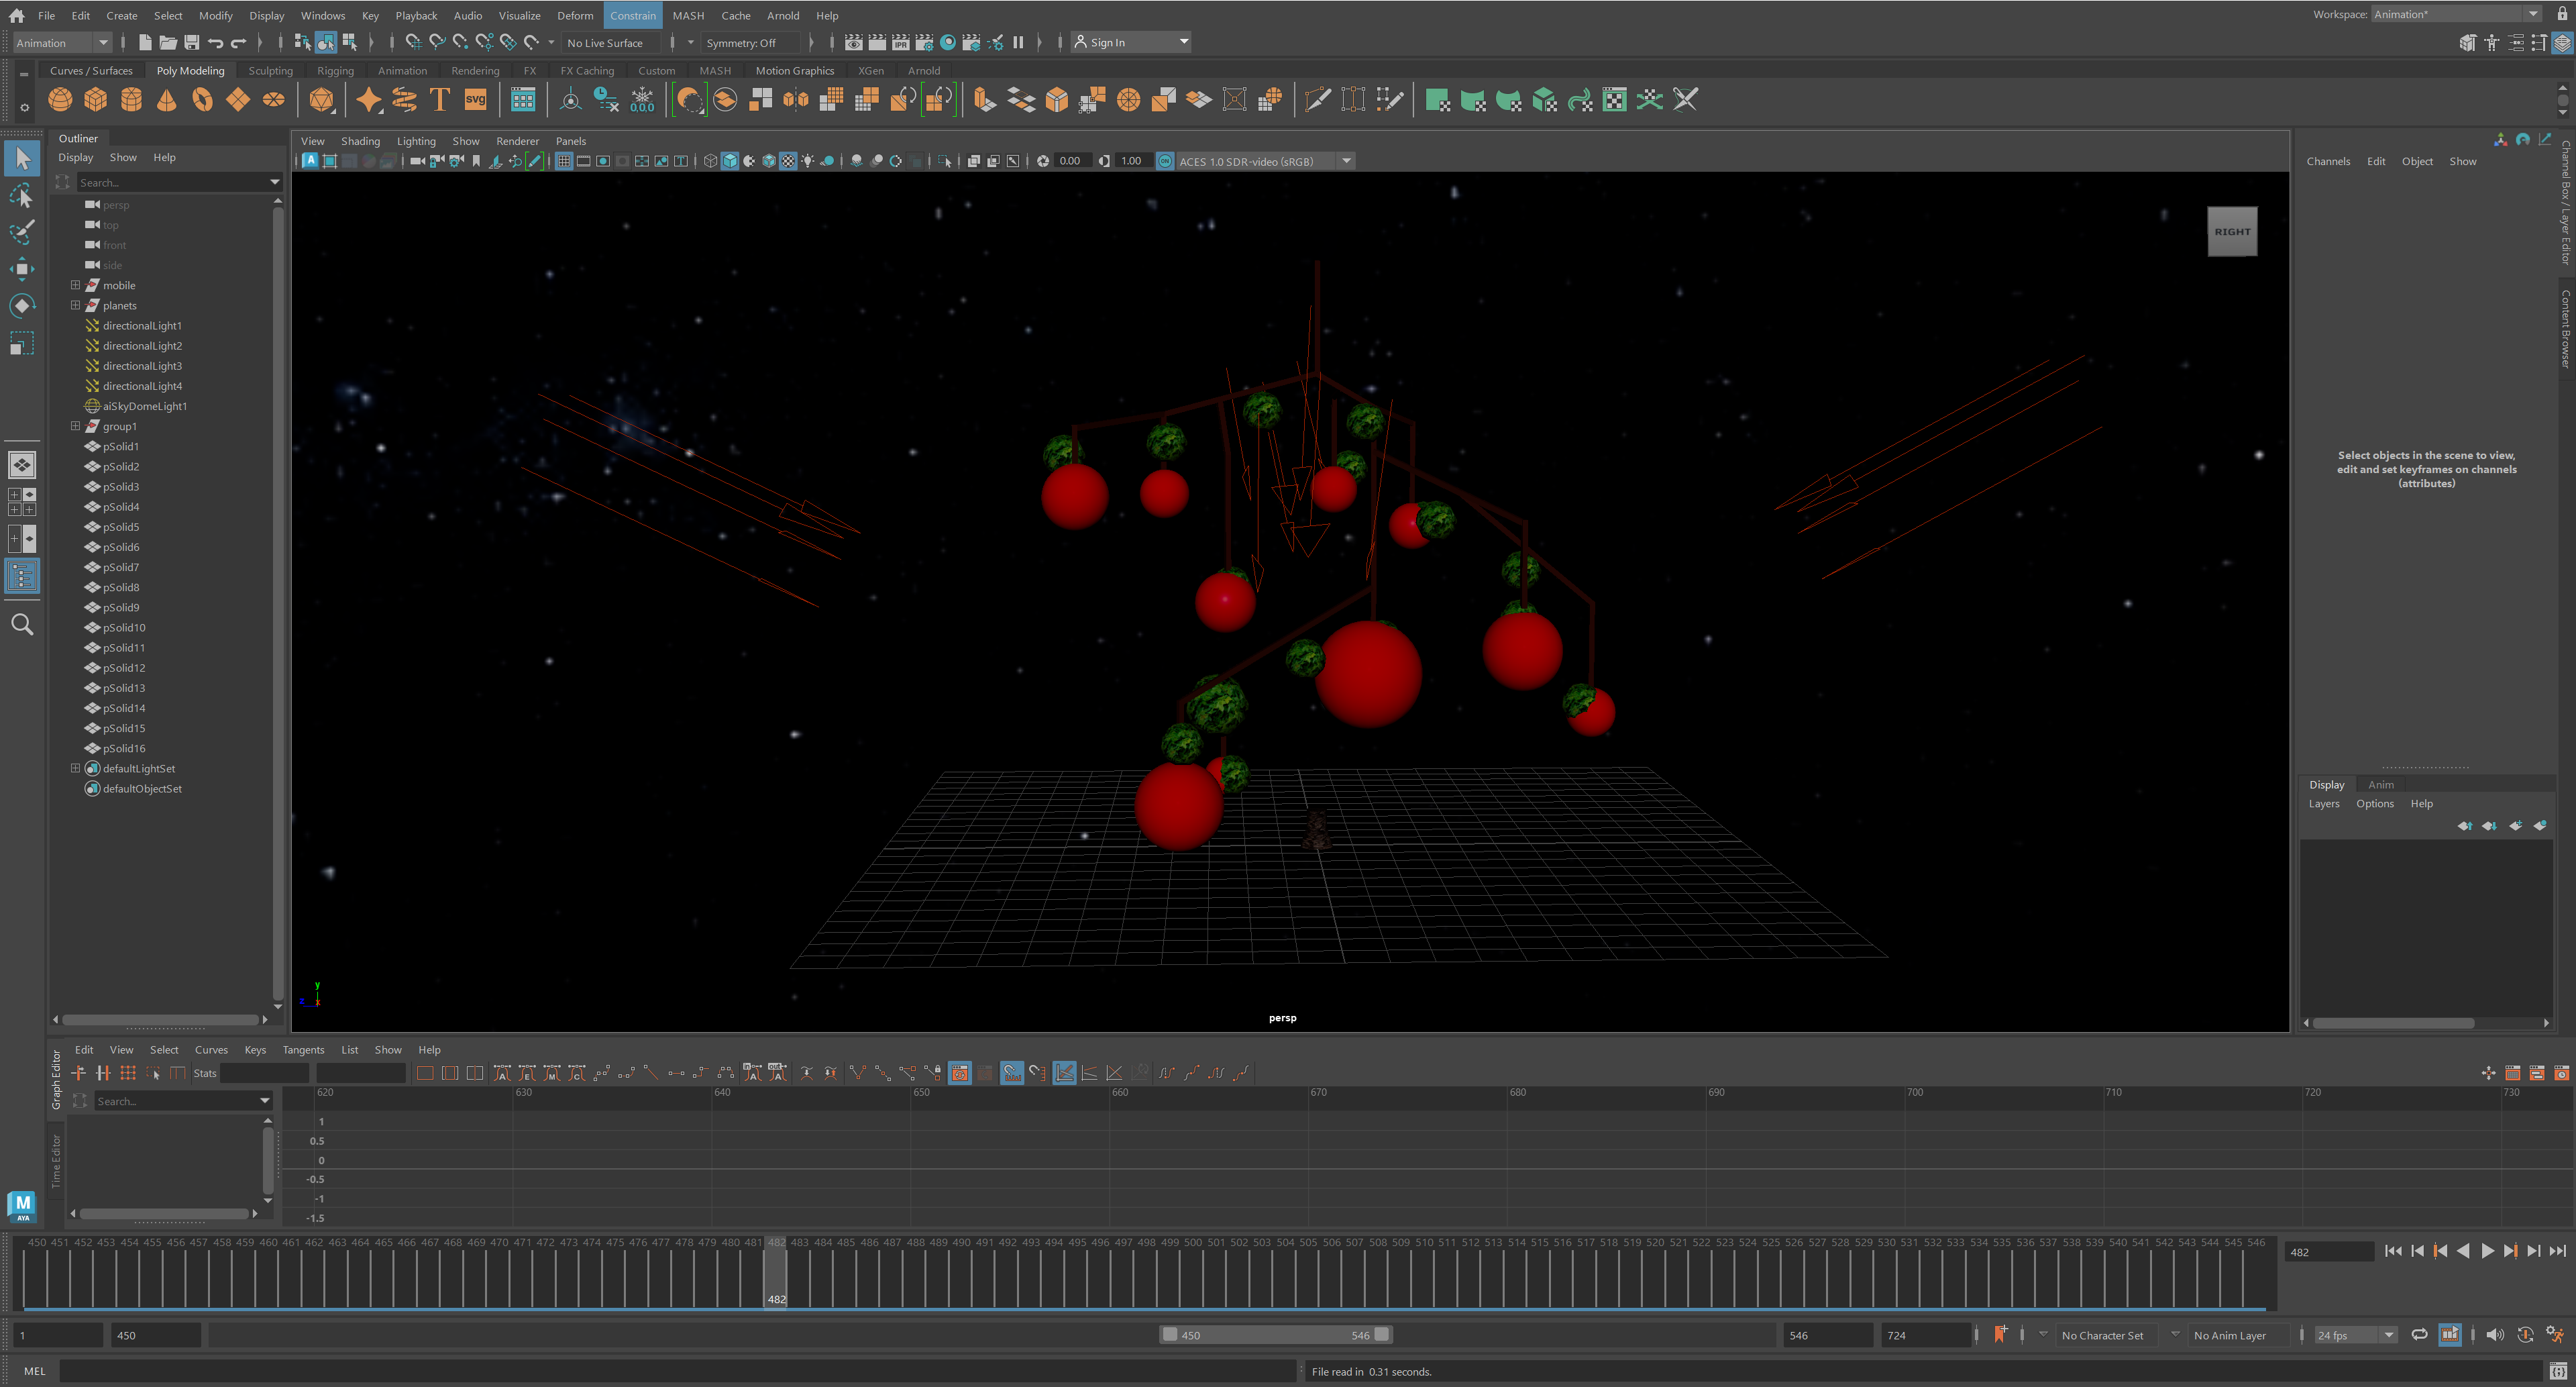The image size is (2576, 1387).
Task: Click the Undo arrow icon
Action: point(215,43)
